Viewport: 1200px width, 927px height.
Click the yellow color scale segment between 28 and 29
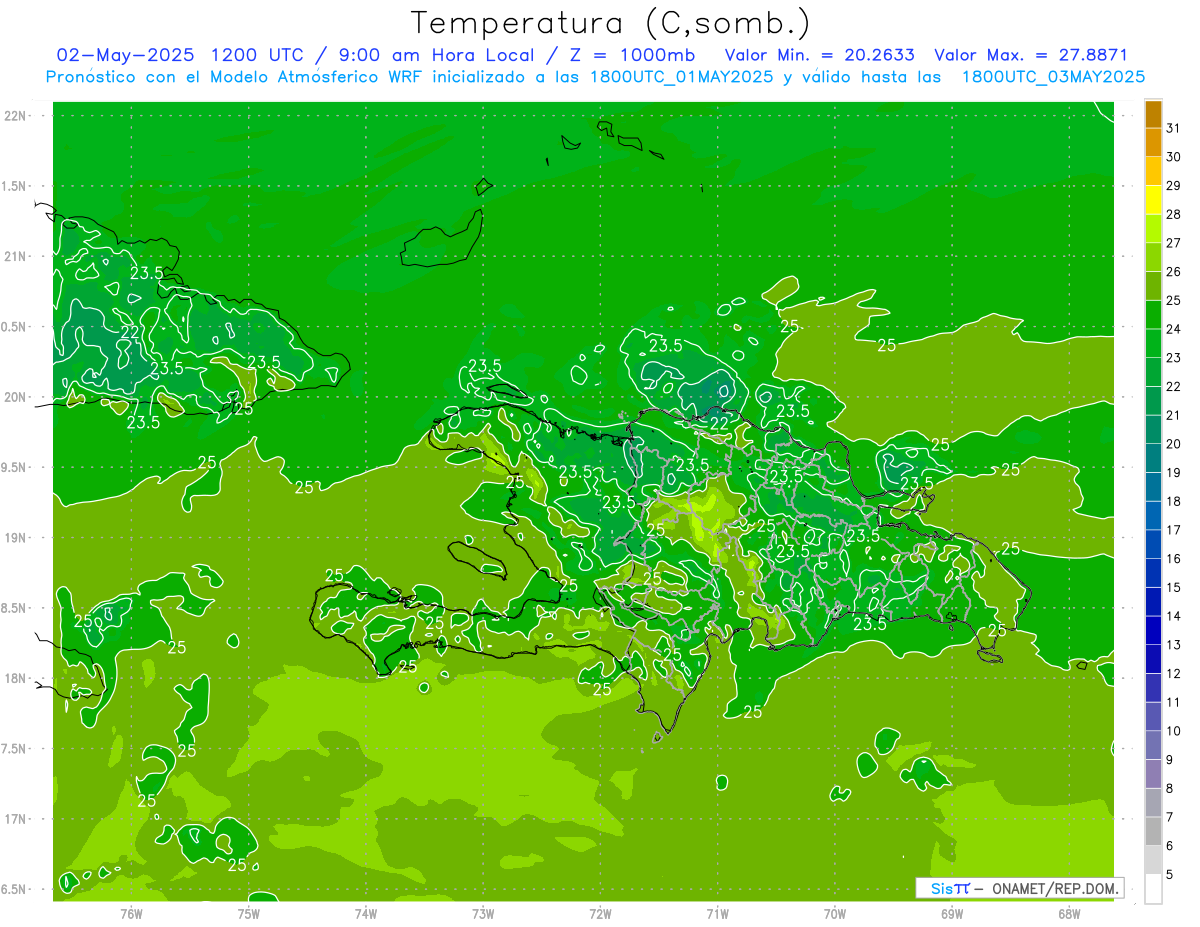(x=1153, y=200)
